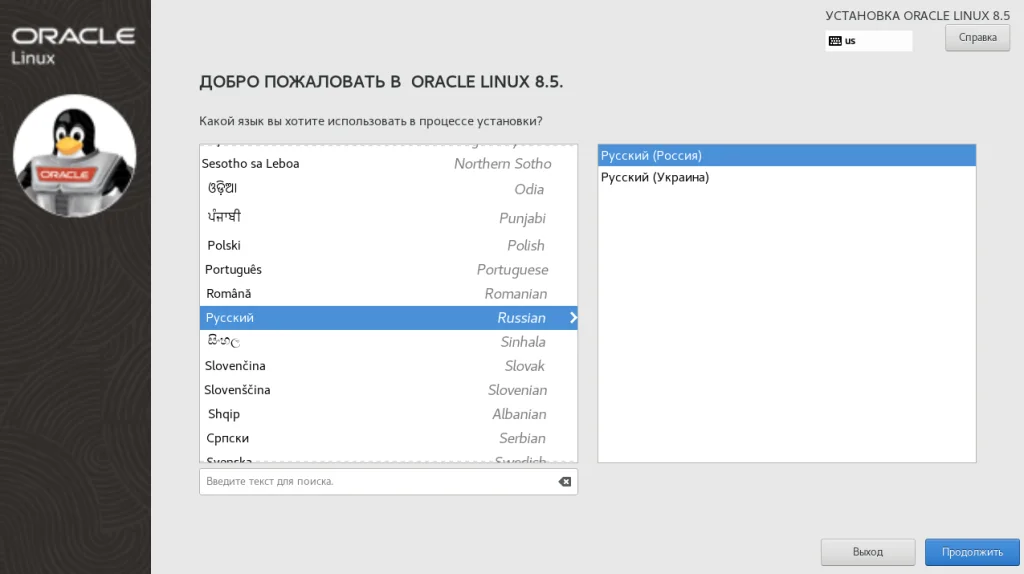Click the Выход quit button

867,551
